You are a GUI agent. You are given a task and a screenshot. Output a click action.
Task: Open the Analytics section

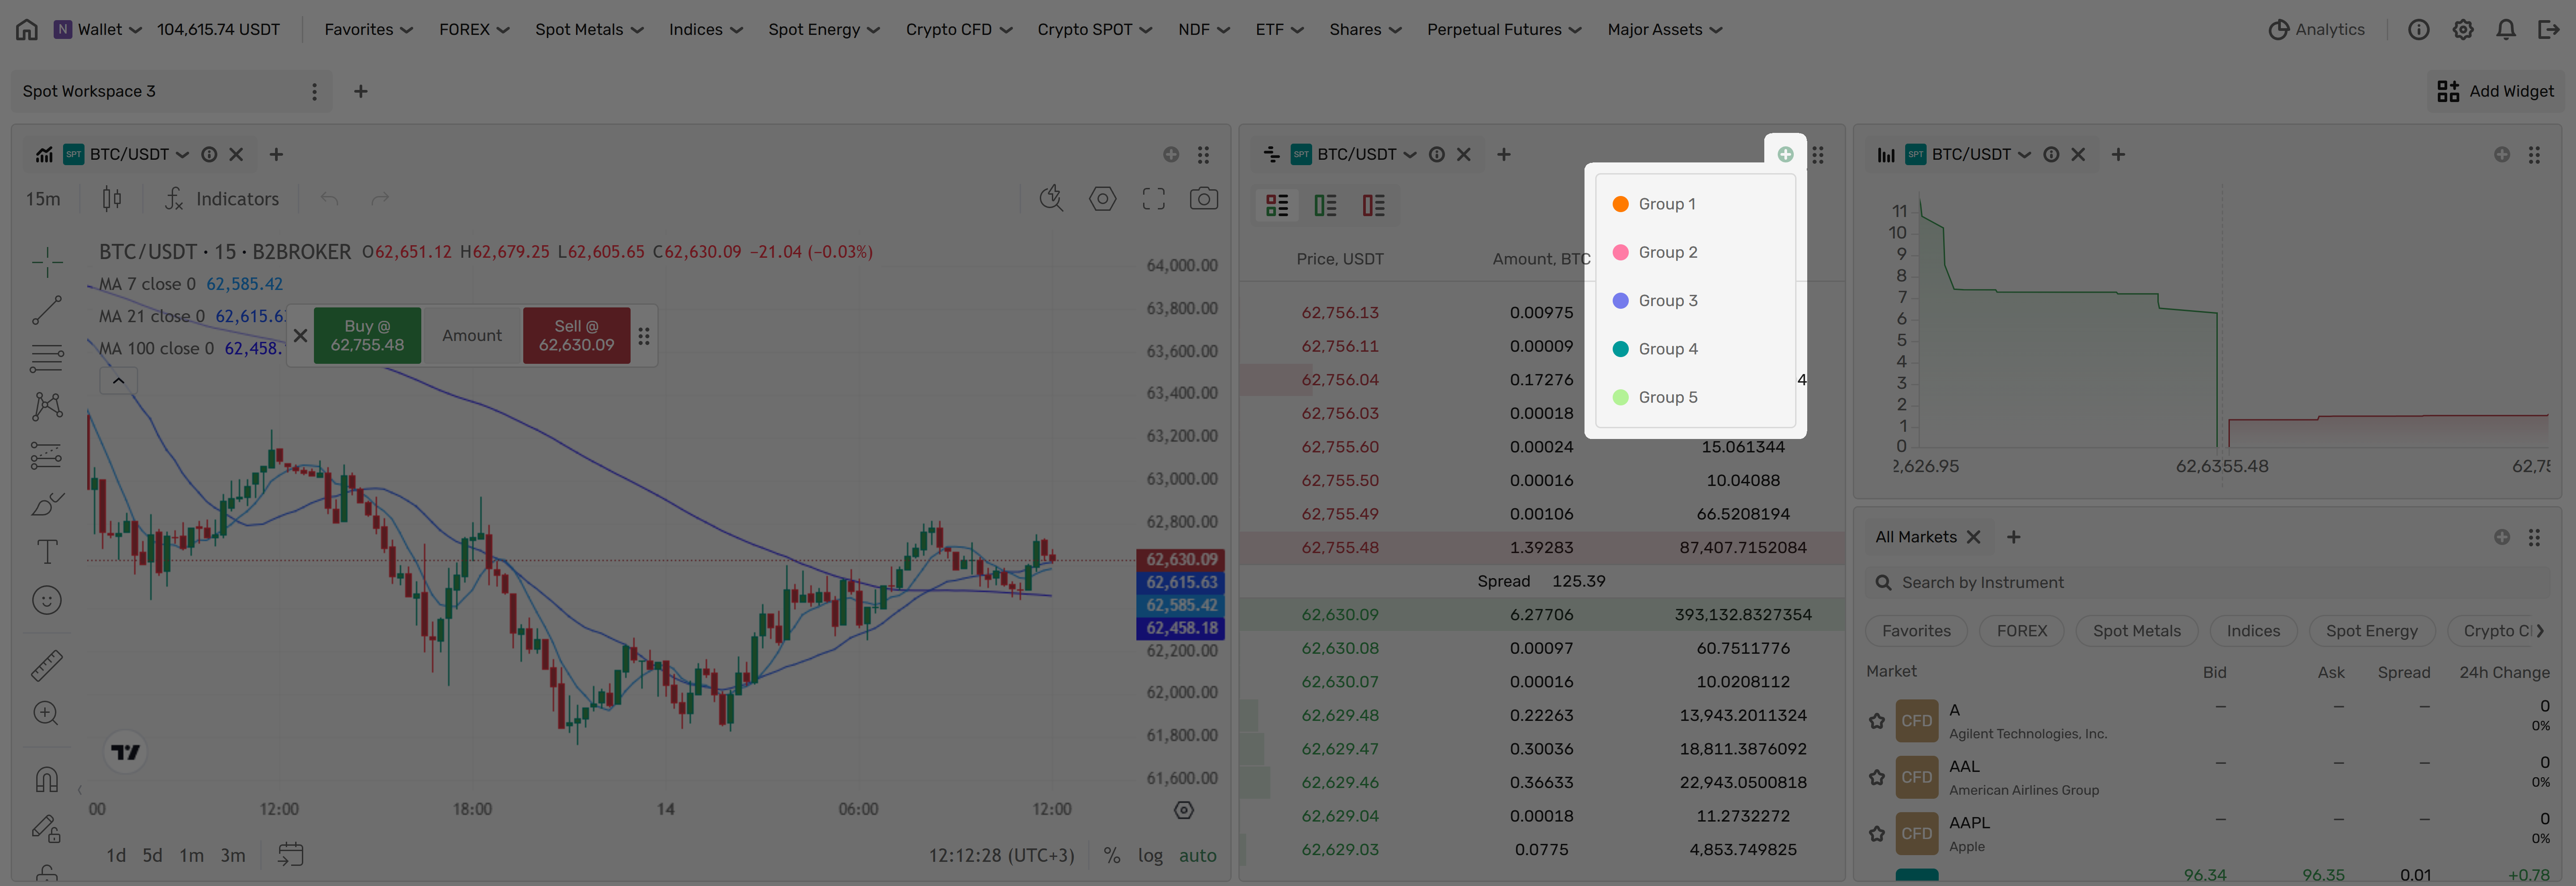(x=2316, y=29)
